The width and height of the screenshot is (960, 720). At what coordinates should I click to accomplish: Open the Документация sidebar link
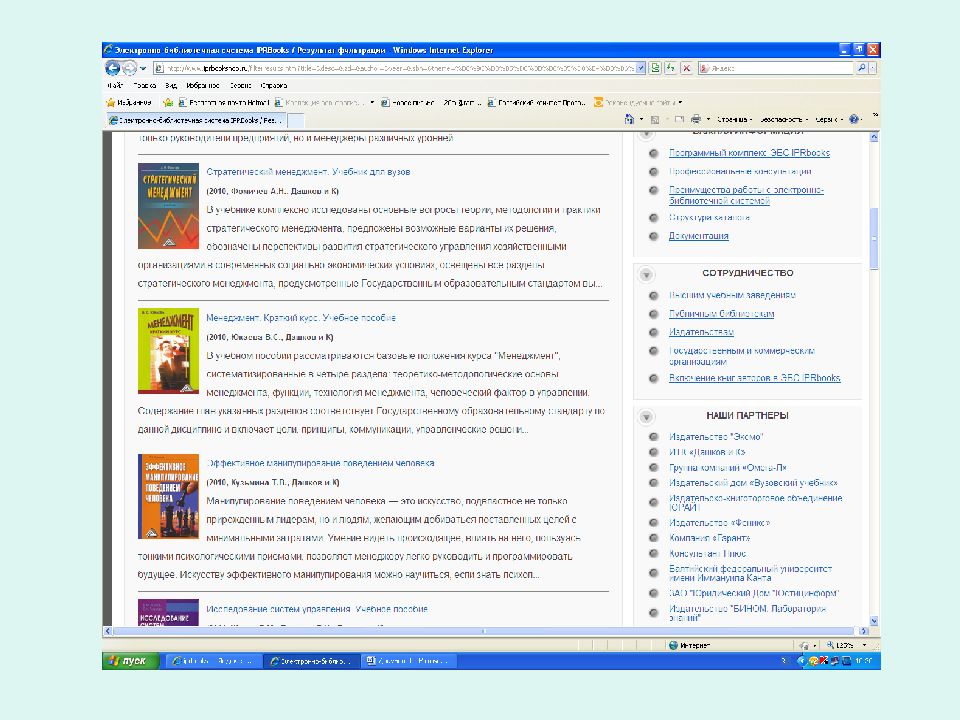699,236
